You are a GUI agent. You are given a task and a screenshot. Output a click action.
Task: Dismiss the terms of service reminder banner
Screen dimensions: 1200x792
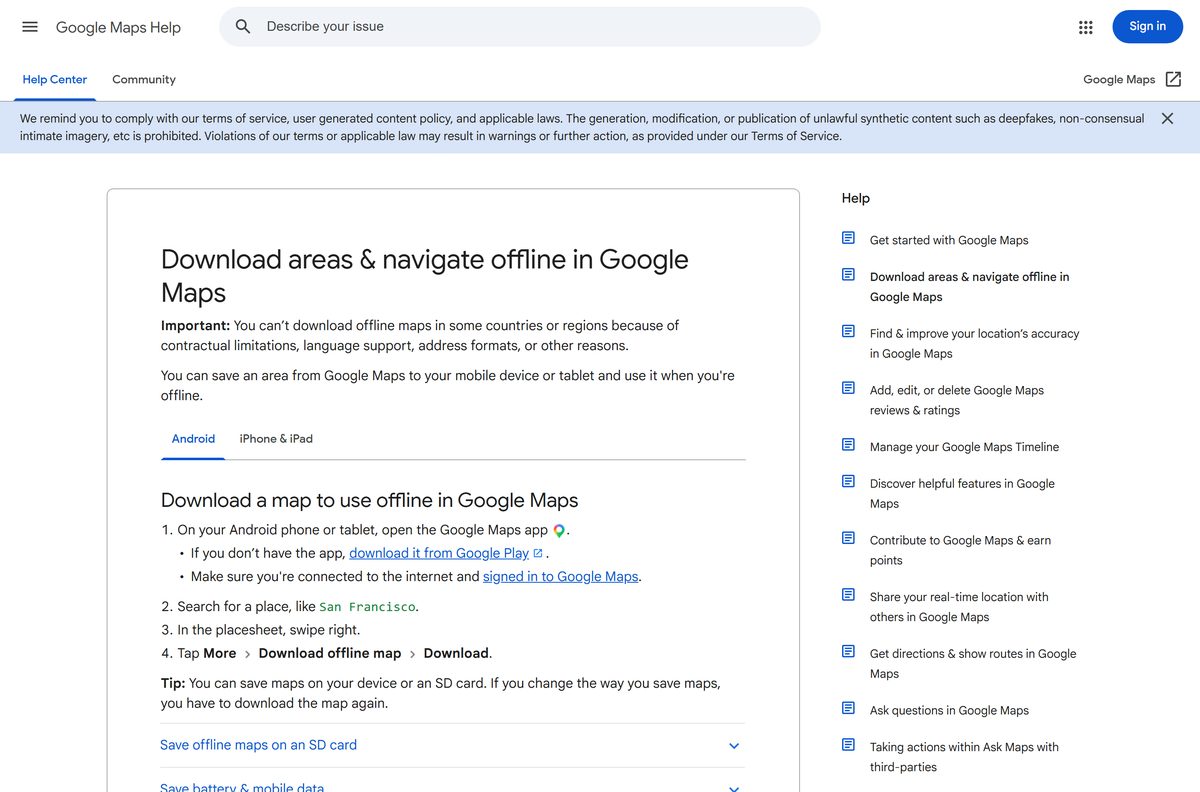[1167, 118]
